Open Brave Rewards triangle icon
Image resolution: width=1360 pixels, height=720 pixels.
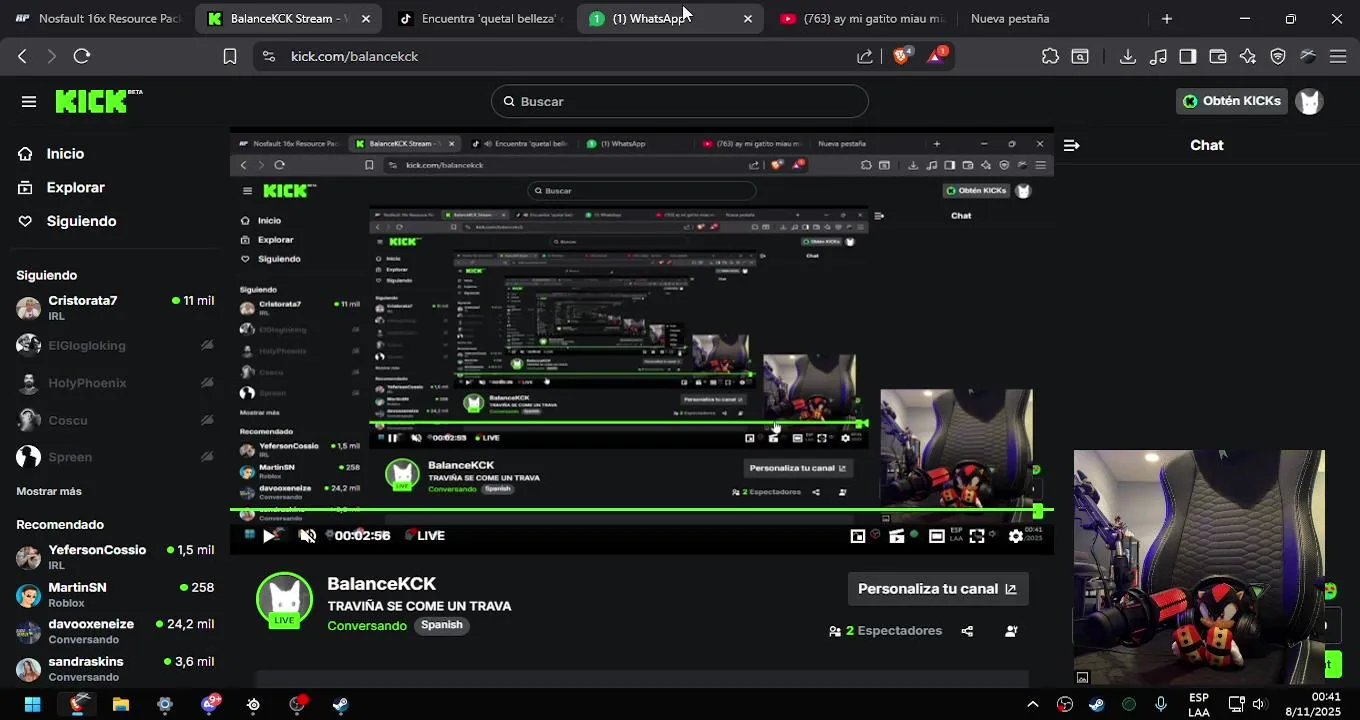click(936, 56)
